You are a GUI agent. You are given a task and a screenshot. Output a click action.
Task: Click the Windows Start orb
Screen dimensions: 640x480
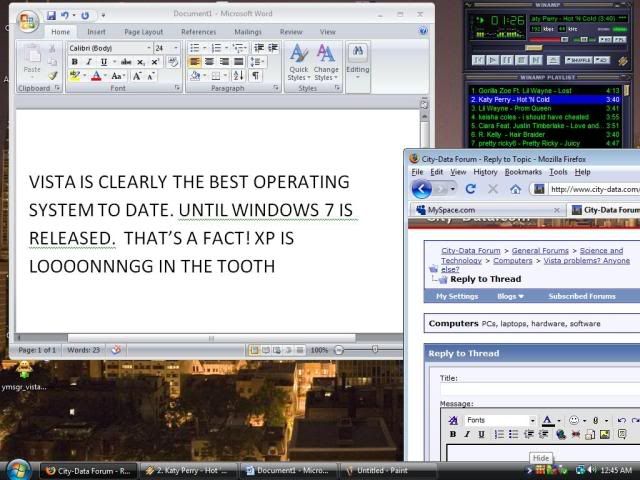pos(17,470)
